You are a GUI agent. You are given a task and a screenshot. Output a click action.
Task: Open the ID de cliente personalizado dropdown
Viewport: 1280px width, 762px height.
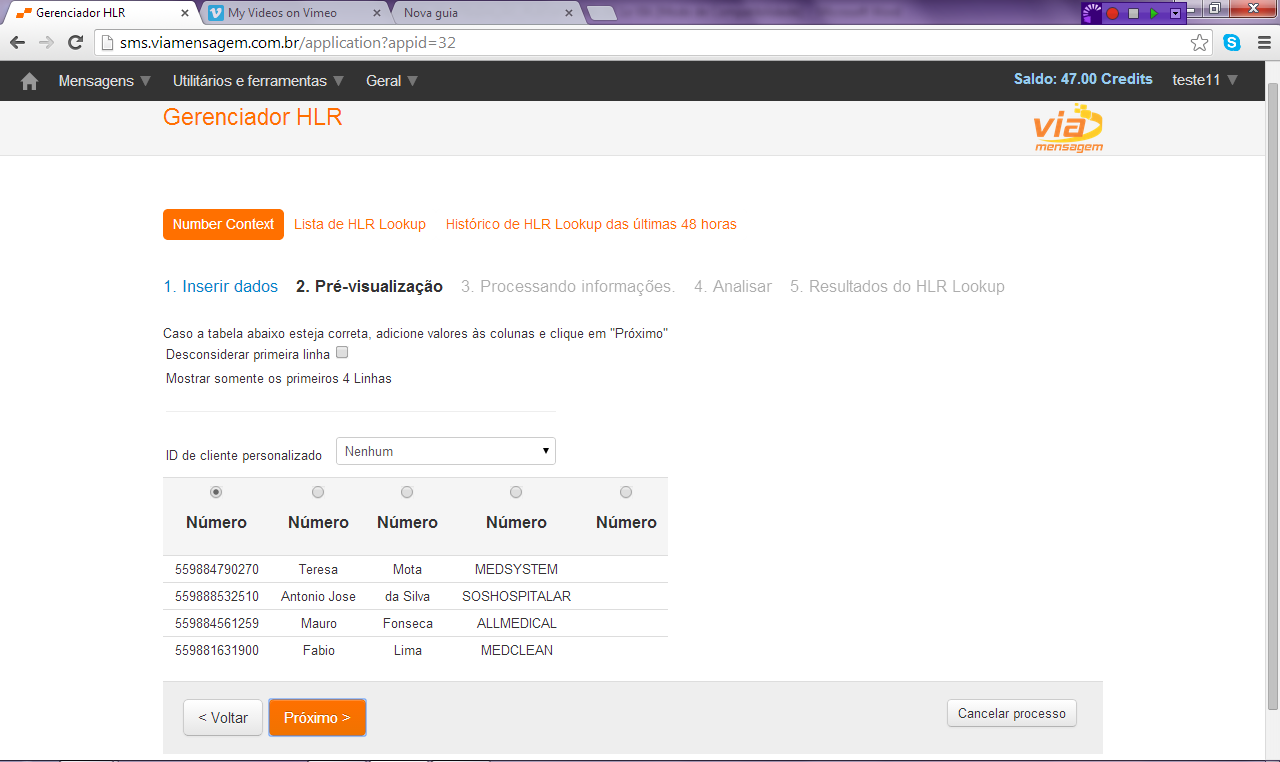tap(446, 451)
